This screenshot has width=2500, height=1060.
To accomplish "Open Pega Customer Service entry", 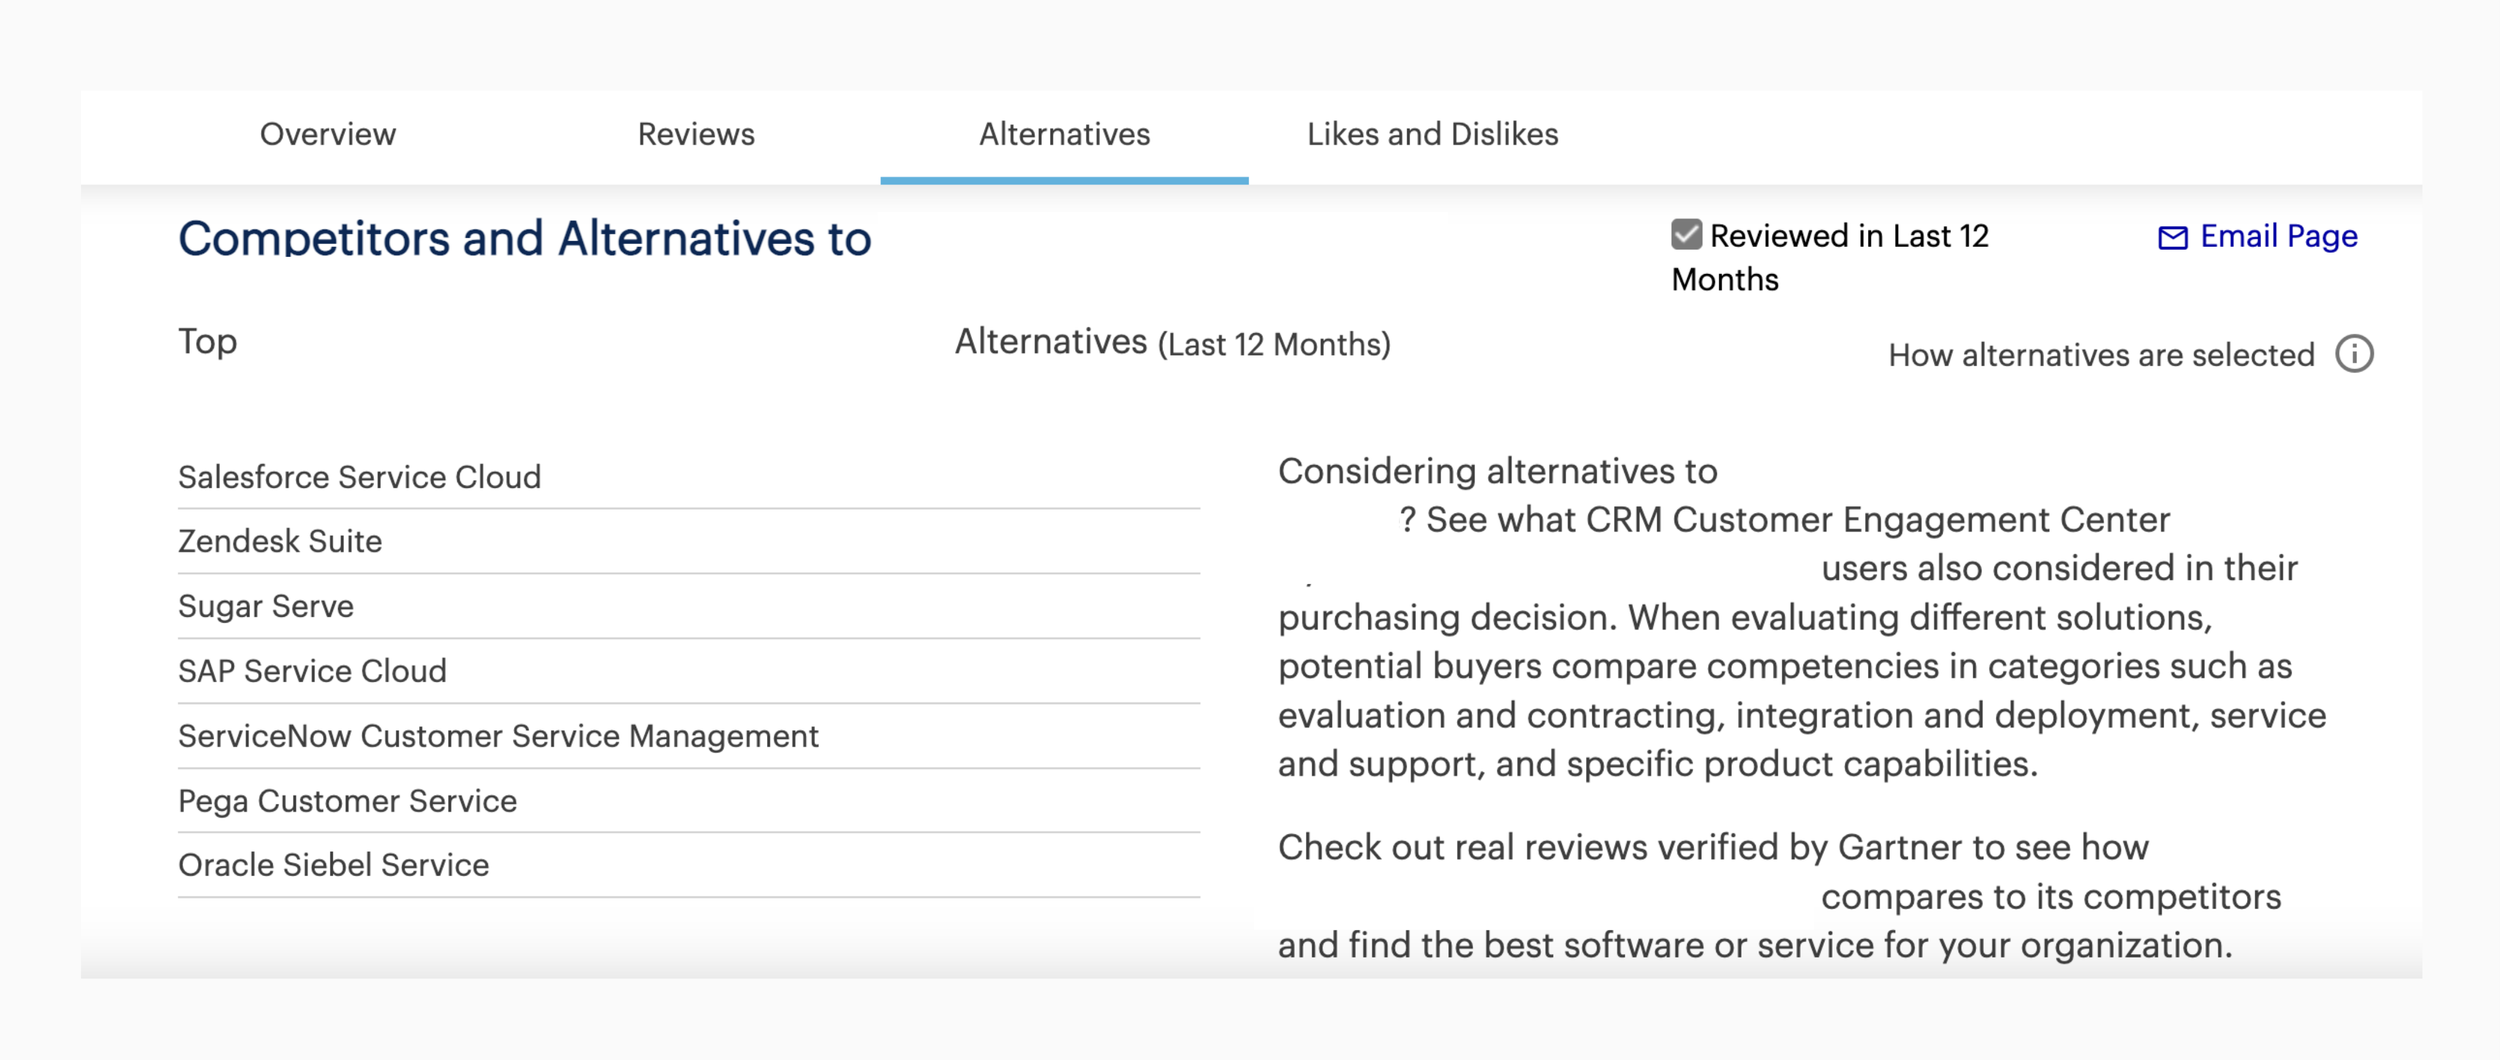I will pos(347,801).
